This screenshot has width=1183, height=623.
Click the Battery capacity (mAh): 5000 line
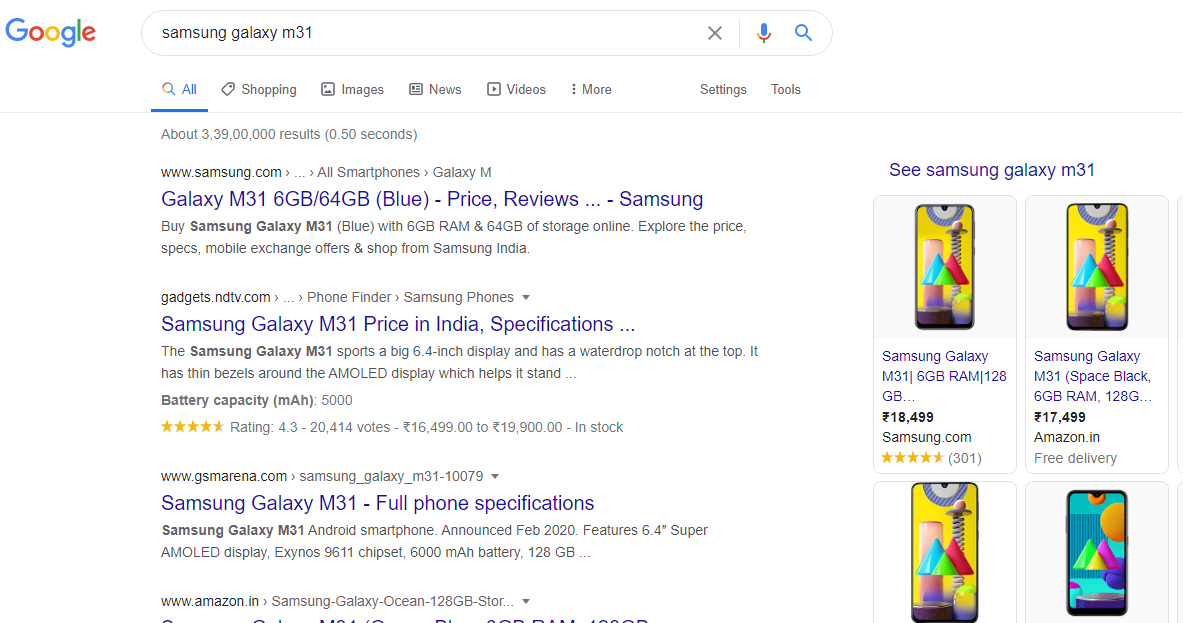point(257,400)
